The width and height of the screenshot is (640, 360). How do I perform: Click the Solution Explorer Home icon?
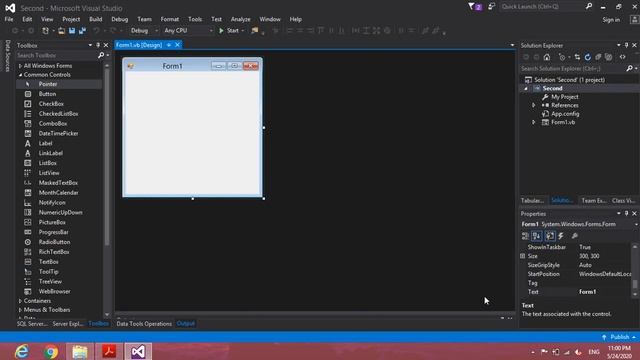click(x=547, y=57)
